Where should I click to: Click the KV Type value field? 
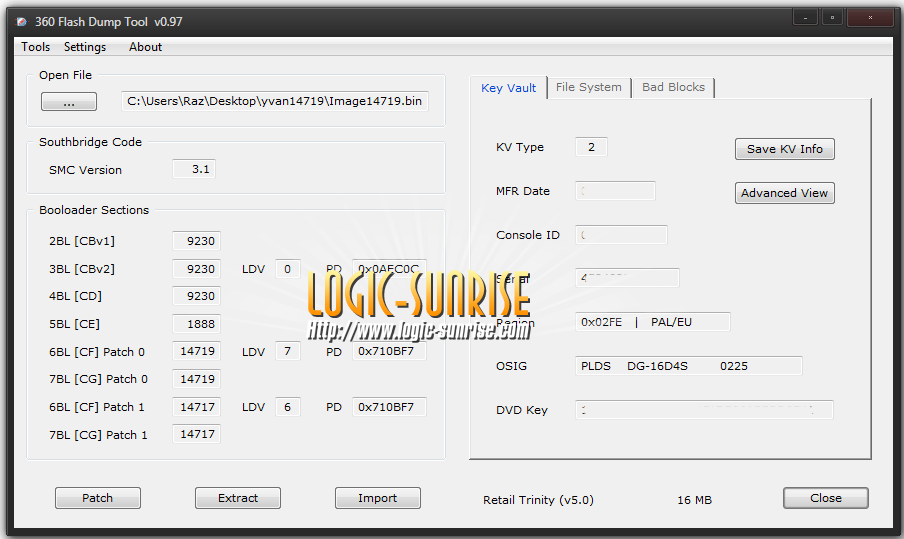click(x=591, y=147)
